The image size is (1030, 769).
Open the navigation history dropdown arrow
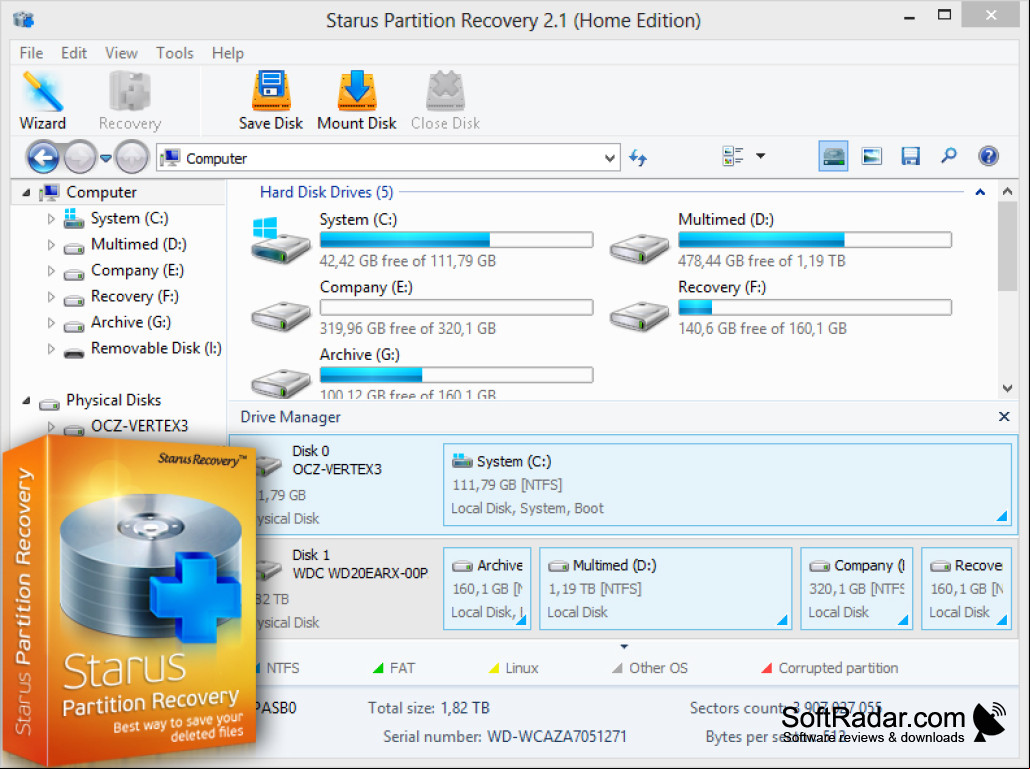pyautogui.click(x=106, y=158)
